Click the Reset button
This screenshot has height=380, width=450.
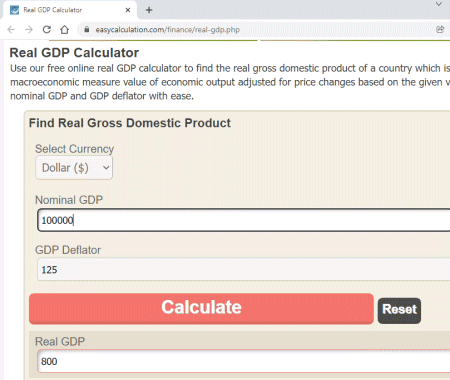[399, 311]
